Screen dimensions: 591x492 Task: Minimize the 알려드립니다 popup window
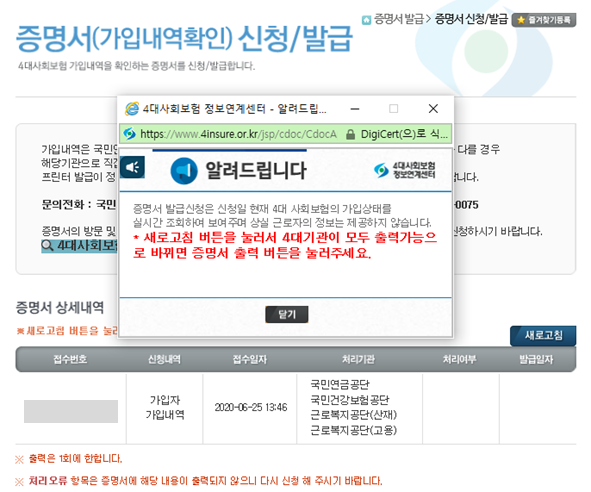point(355,109)
